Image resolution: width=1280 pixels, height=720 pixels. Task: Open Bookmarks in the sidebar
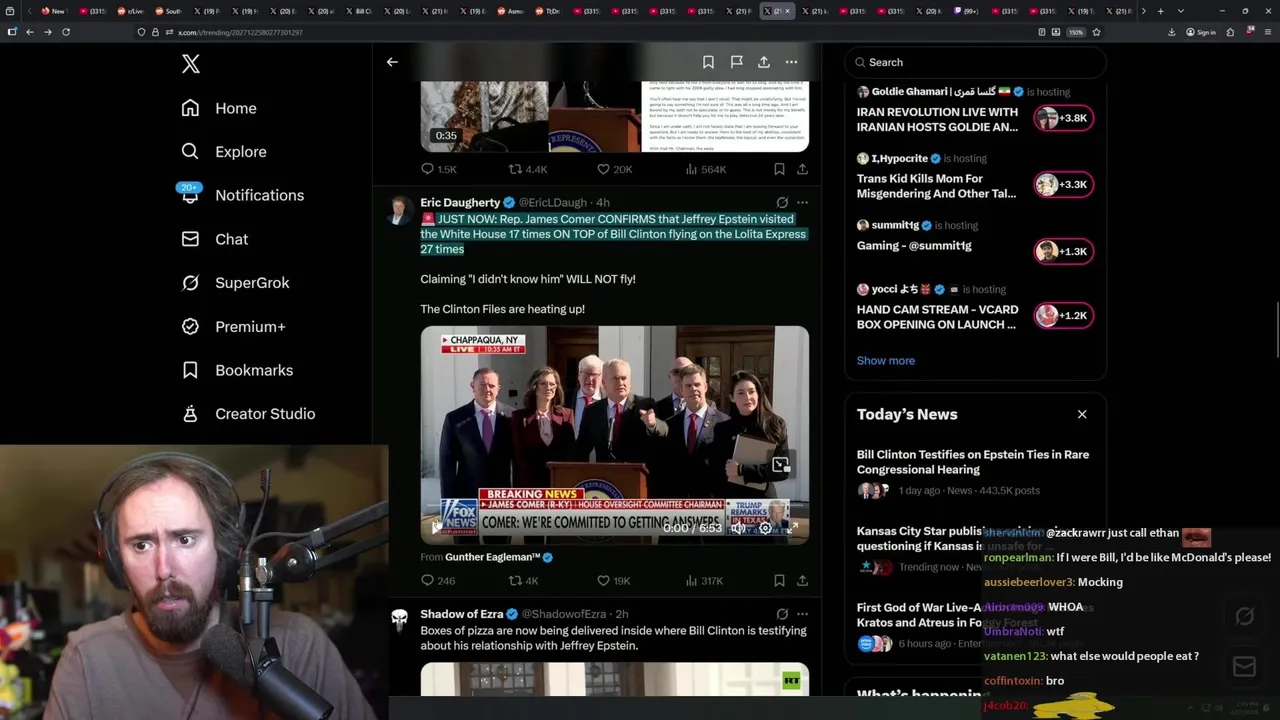point(236,370)
